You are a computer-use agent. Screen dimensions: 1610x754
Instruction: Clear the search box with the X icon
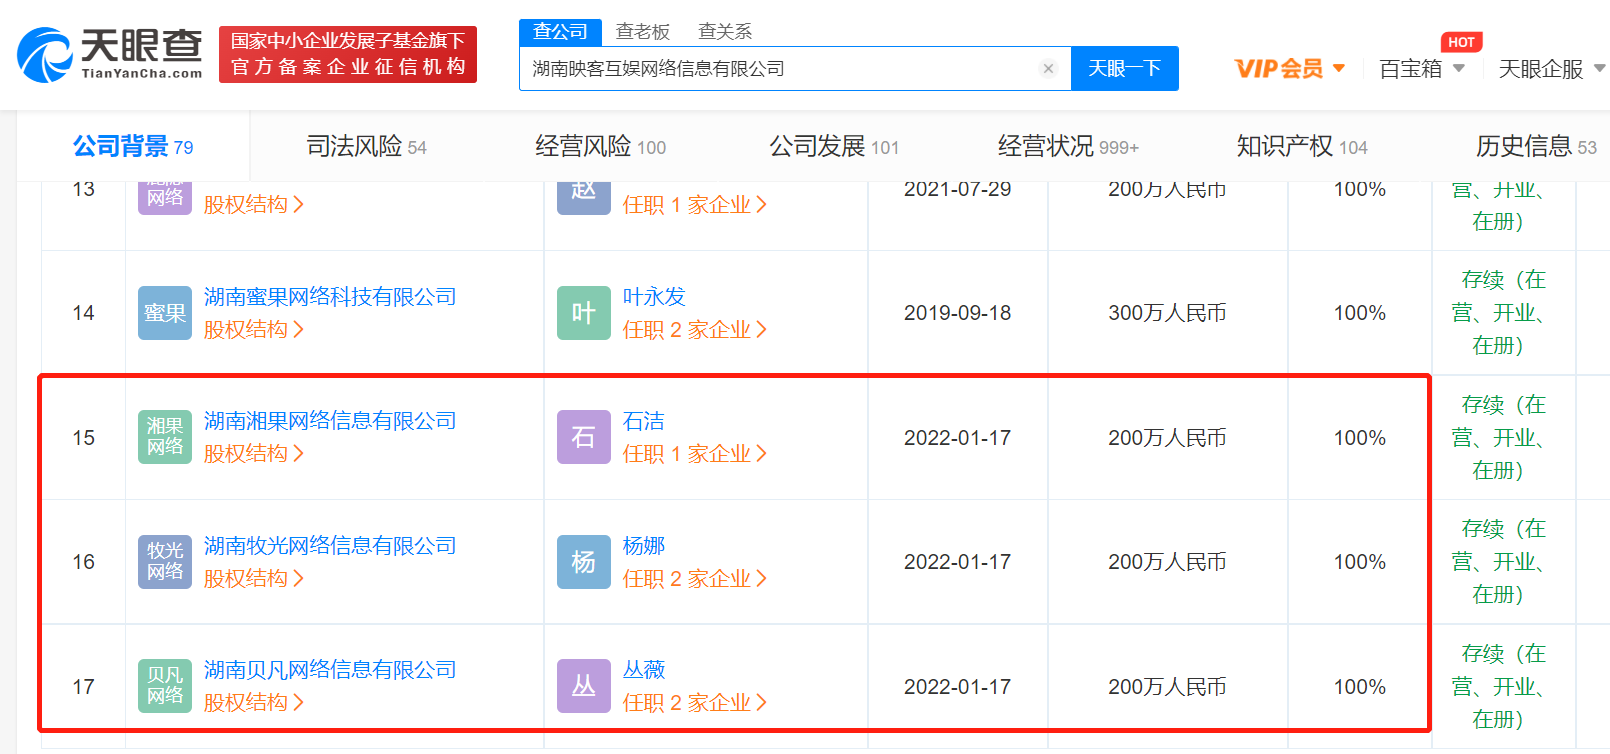pyautogui.click(x=1048, y=69)
